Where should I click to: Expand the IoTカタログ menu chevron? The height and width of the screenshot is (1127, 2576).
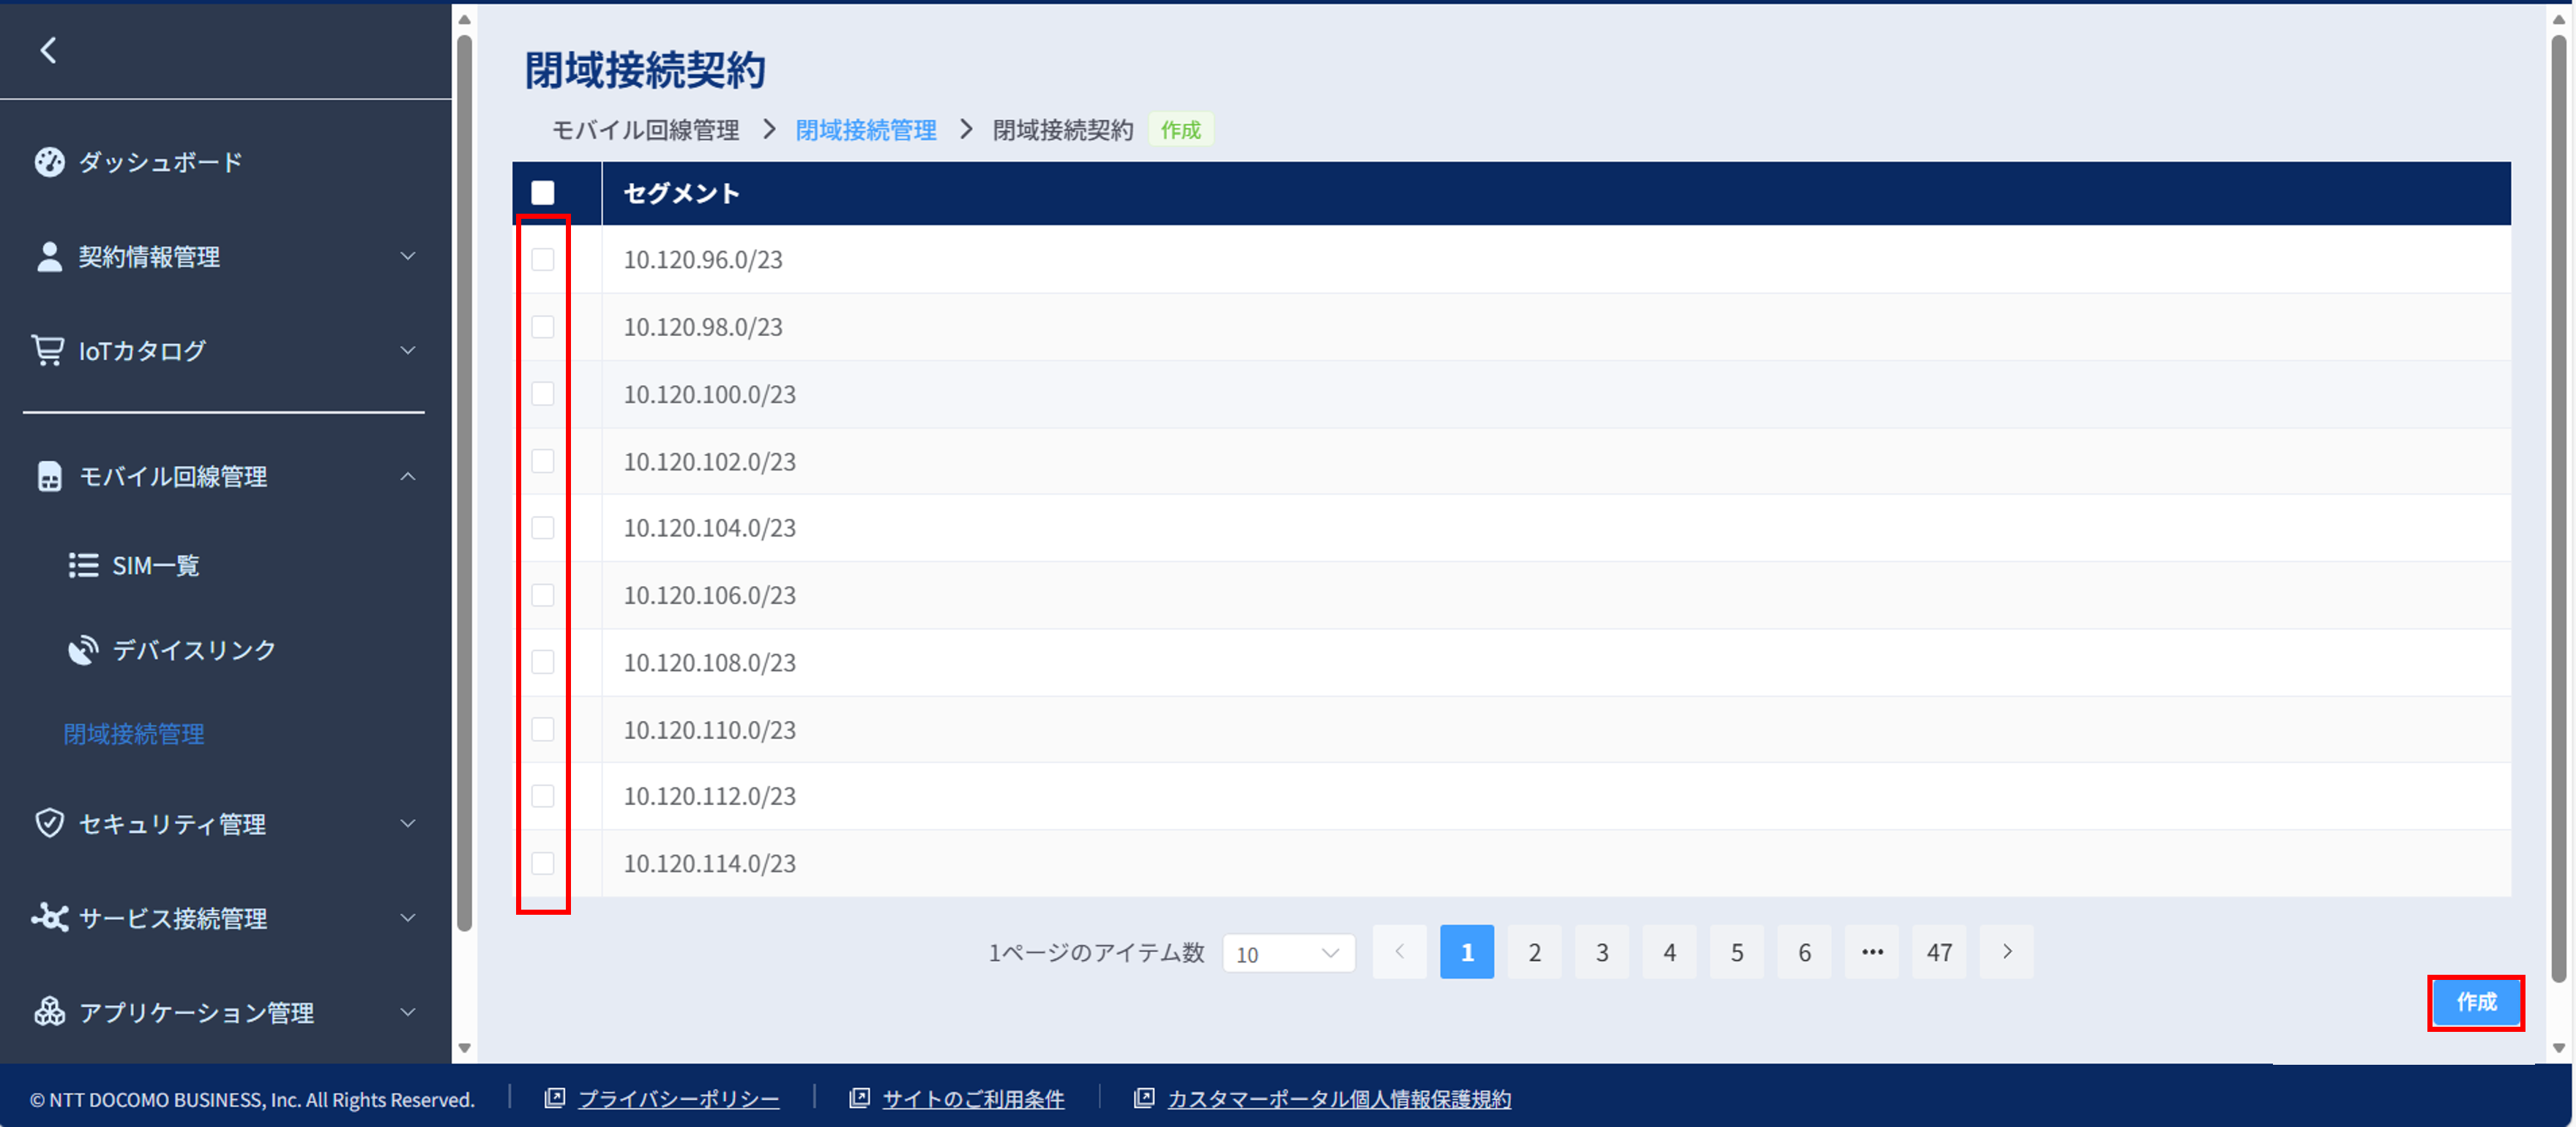click(x=408, y=350)
